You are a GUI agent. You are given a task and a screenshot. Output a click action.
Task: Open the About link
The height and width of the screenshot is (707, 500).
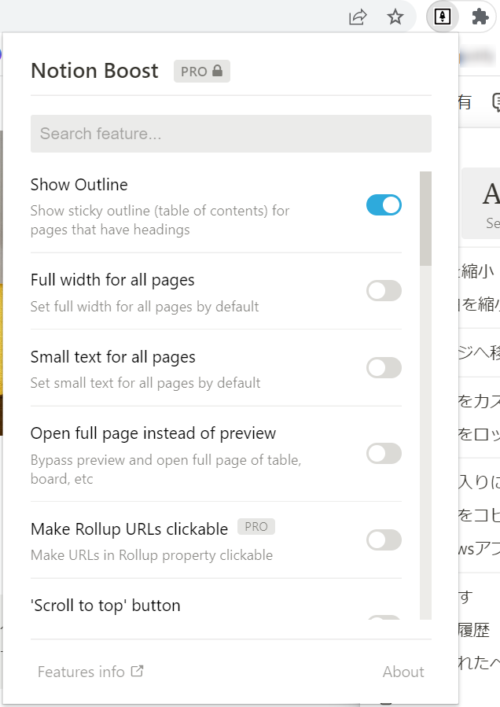[403, 672]
